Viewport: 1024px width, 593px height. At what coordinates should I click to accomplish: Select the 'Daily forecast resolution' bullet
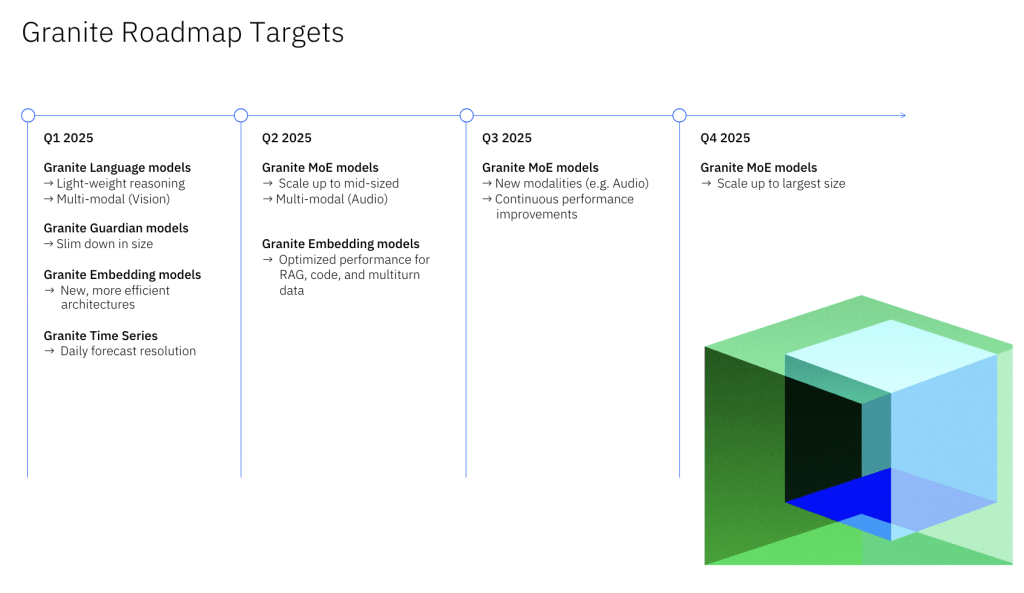click(x=120, y=351)
